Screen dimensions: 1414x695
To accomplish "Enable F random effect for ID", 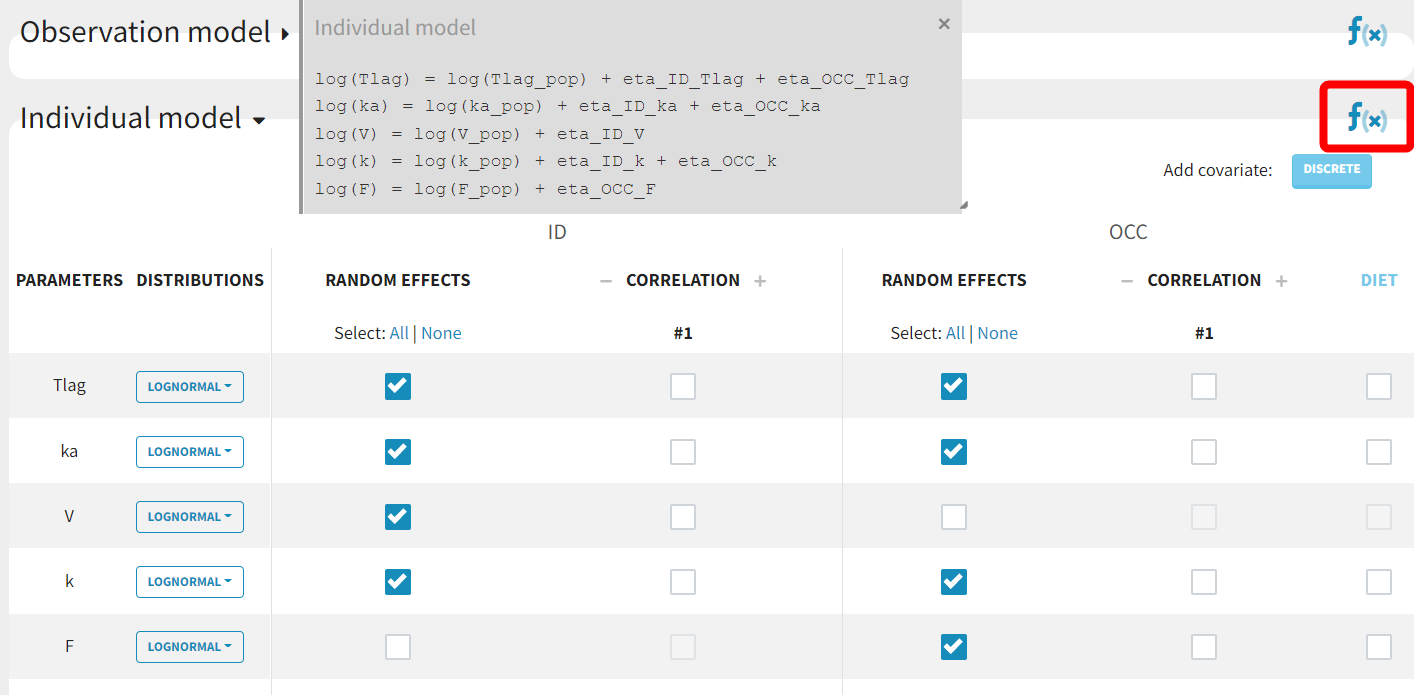I will pos(398,646).
